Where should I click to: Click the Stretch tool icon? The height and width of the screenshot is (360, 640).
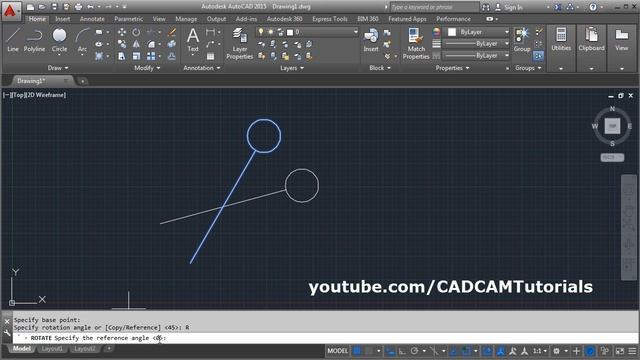click(x=122, y=56)
